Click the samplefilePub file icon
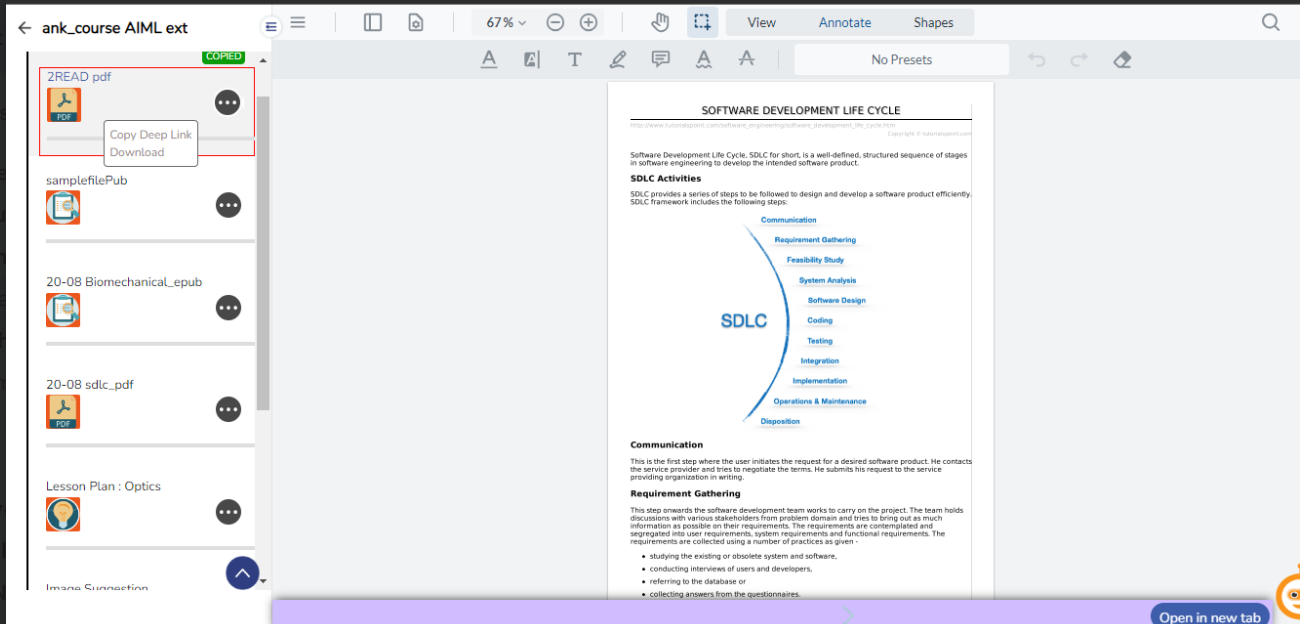This screenshot has width=1300, height=624. pyautogui.click(x=63, y=207)
